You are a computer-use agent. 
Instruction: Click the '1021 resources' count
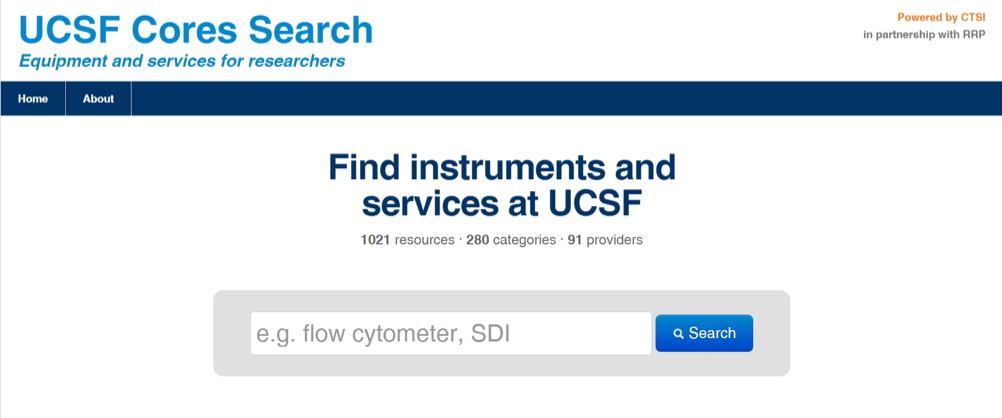407,240
